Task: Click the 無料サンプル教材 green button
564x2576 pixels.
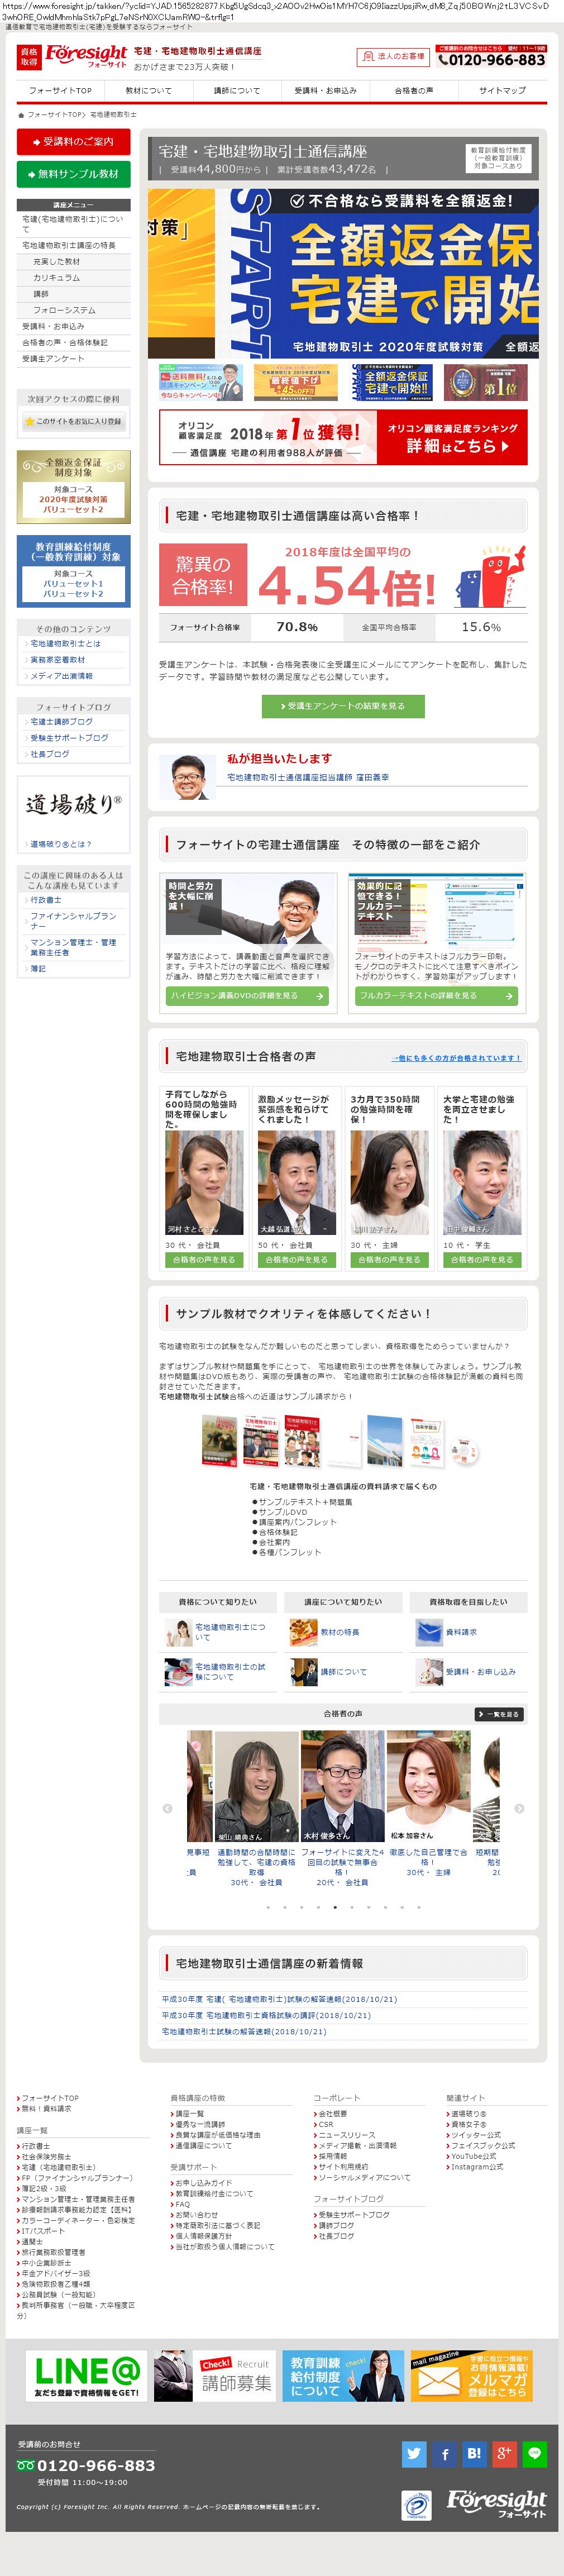Action: coord(74,174)
